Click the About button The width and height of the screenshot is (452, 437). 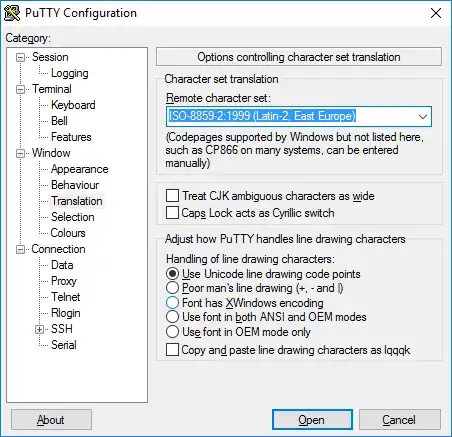[x=51, y=420]
